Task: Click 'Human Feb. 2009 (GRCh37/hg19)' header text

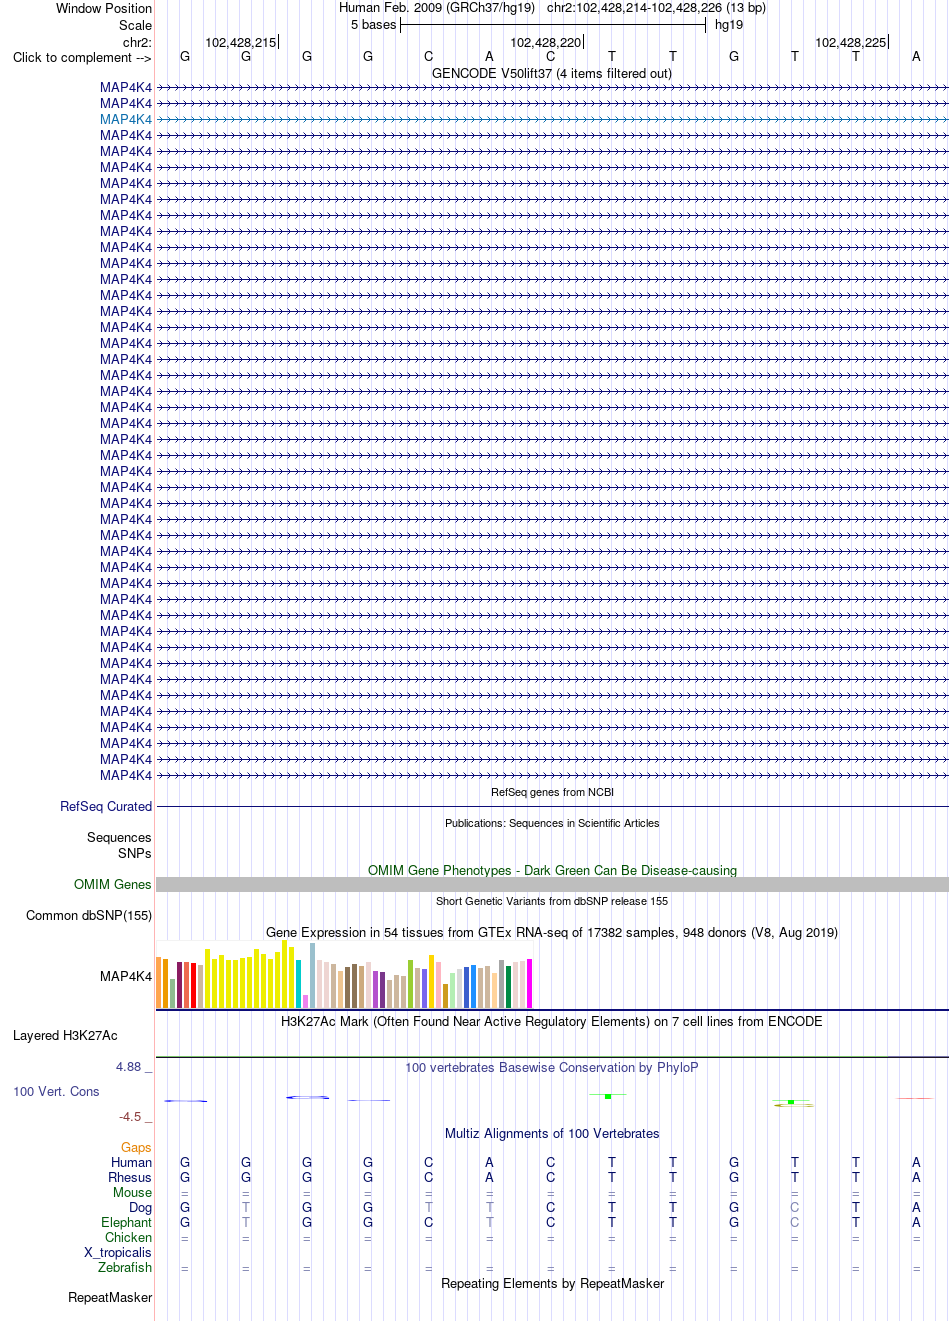Action: point(437,7)
